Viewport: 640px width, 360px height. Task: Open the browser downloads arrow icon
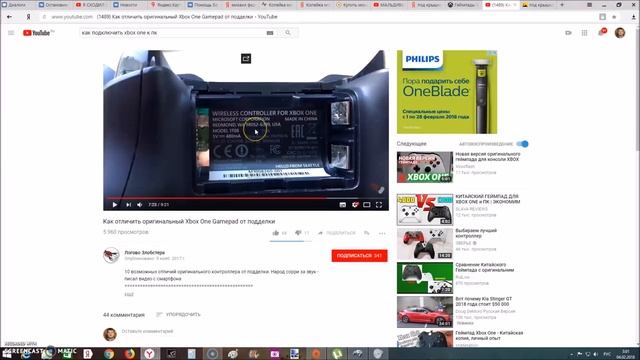633,17
